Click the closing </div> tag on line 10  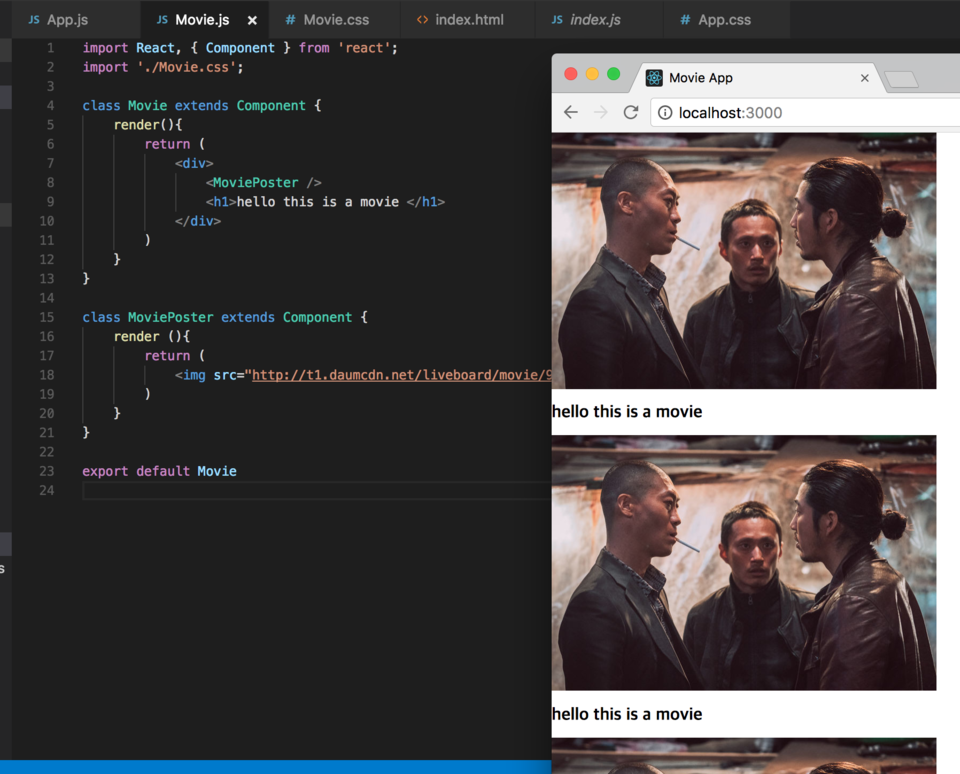pos(198,221)
